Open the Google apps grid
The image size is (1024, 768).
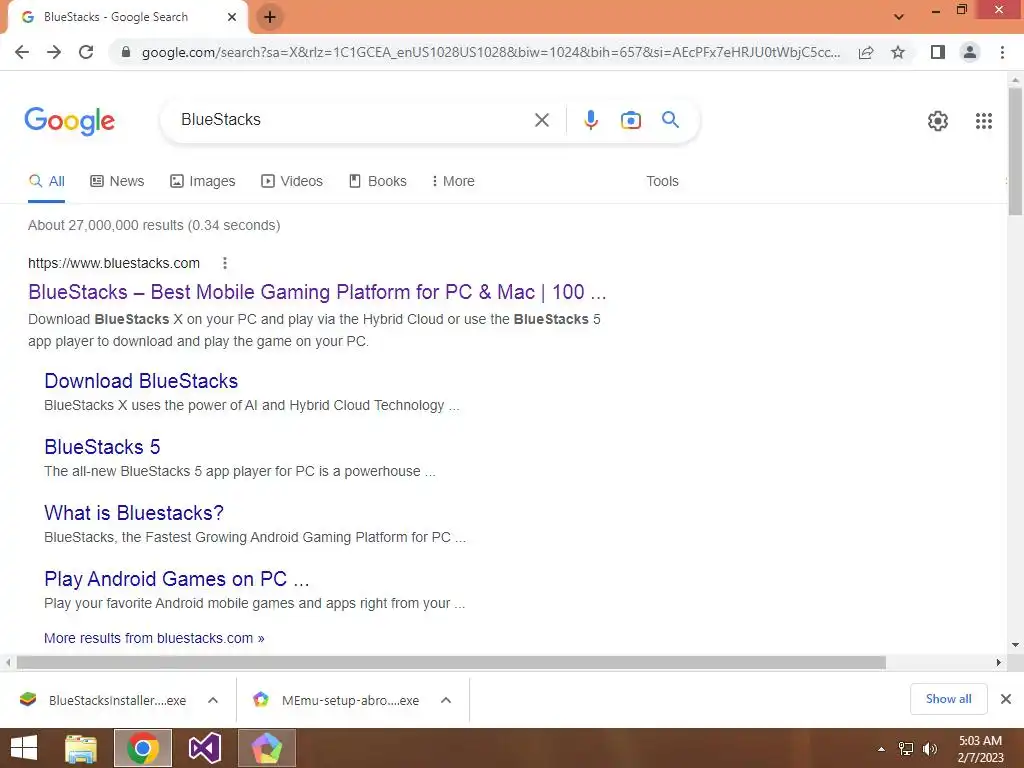coord(984,121)
